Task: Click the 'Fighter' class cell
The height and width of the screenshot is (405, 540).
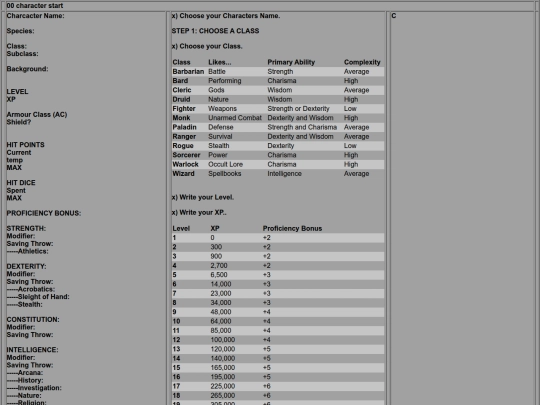Action: click(184, 108)
